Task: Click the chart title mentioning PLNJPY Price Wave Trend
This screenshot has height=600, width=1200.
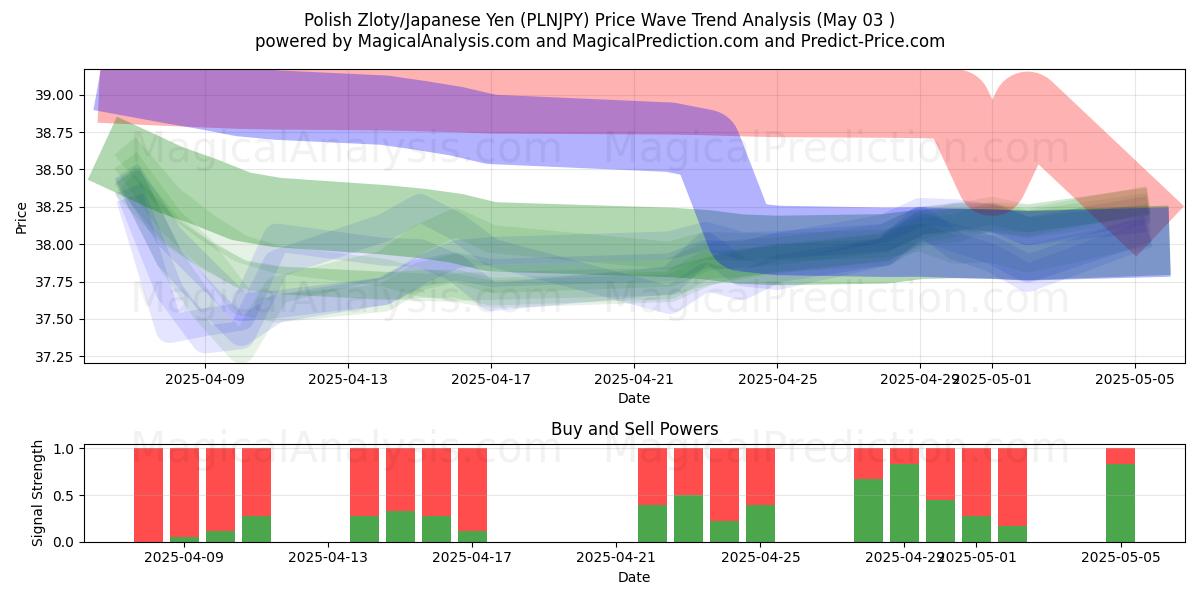Action: coord(600,20)
